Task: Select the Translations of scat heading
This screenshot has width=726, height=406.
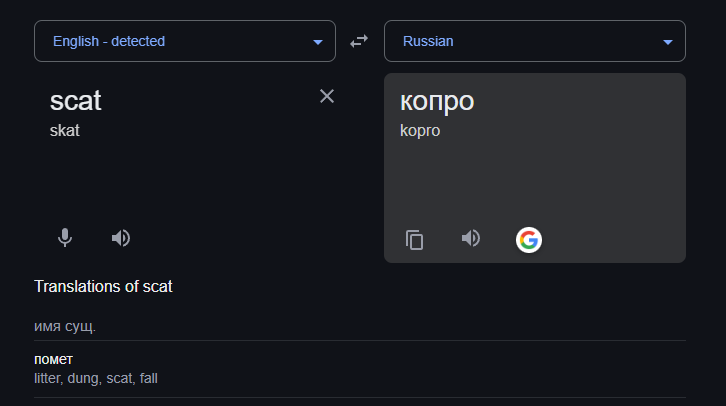Action: pos(103,287)
